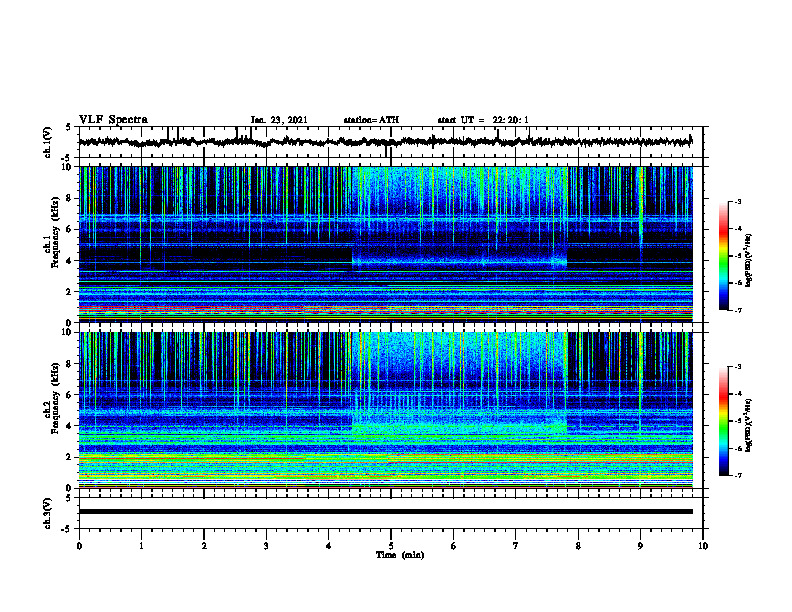Image resolution: width=792 pixels, height=612 pixels.
Task: Select the "start UT = 22:20: 1" text
Action: point(483,120)
